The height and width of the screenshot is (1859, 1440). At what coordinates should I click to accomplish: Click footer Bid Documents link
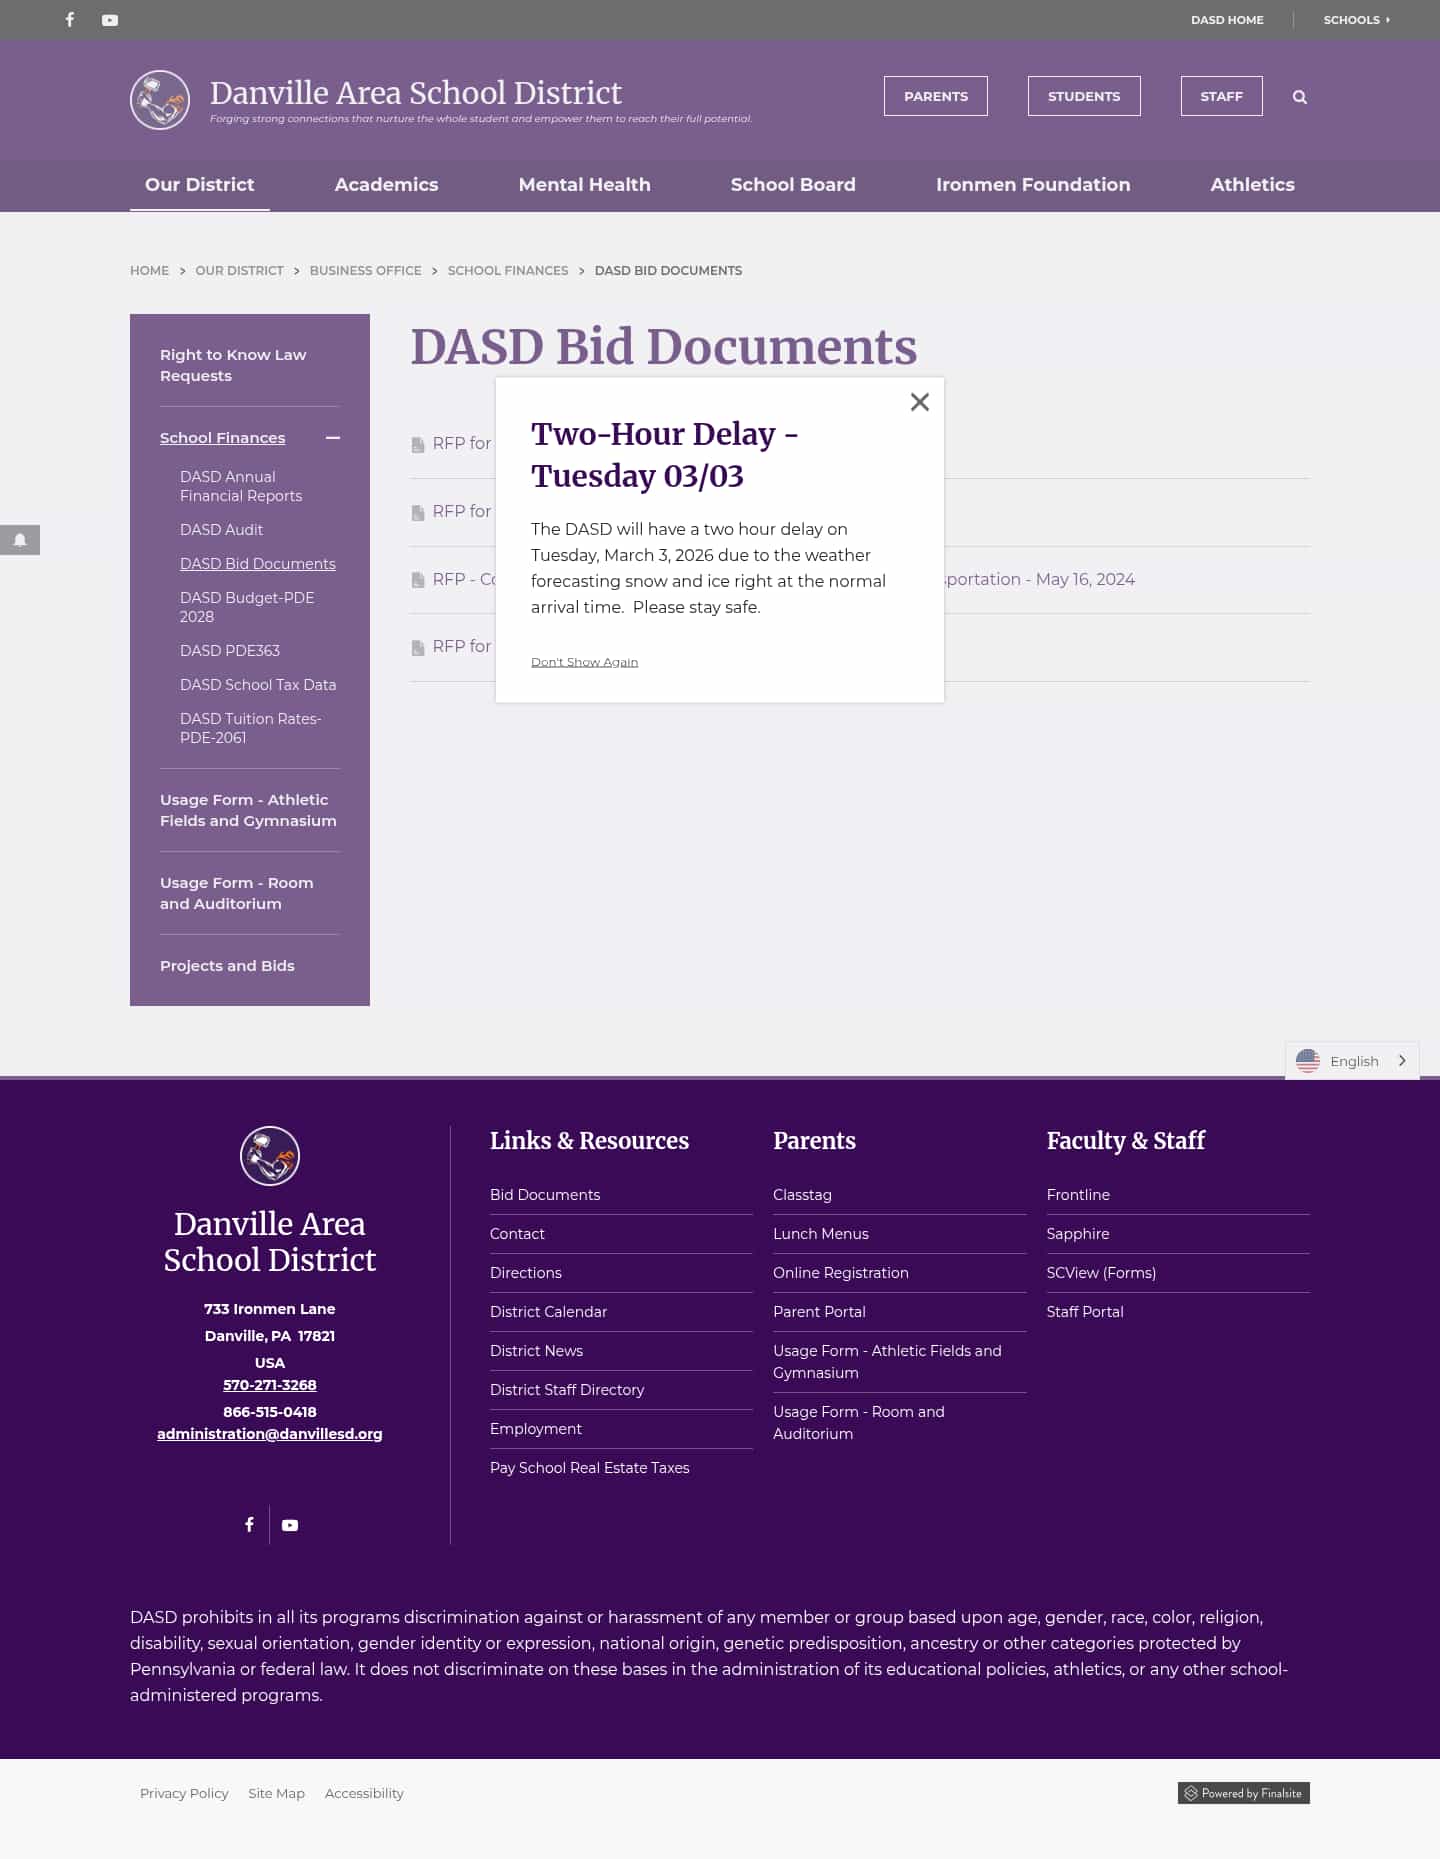(545, 1195)
